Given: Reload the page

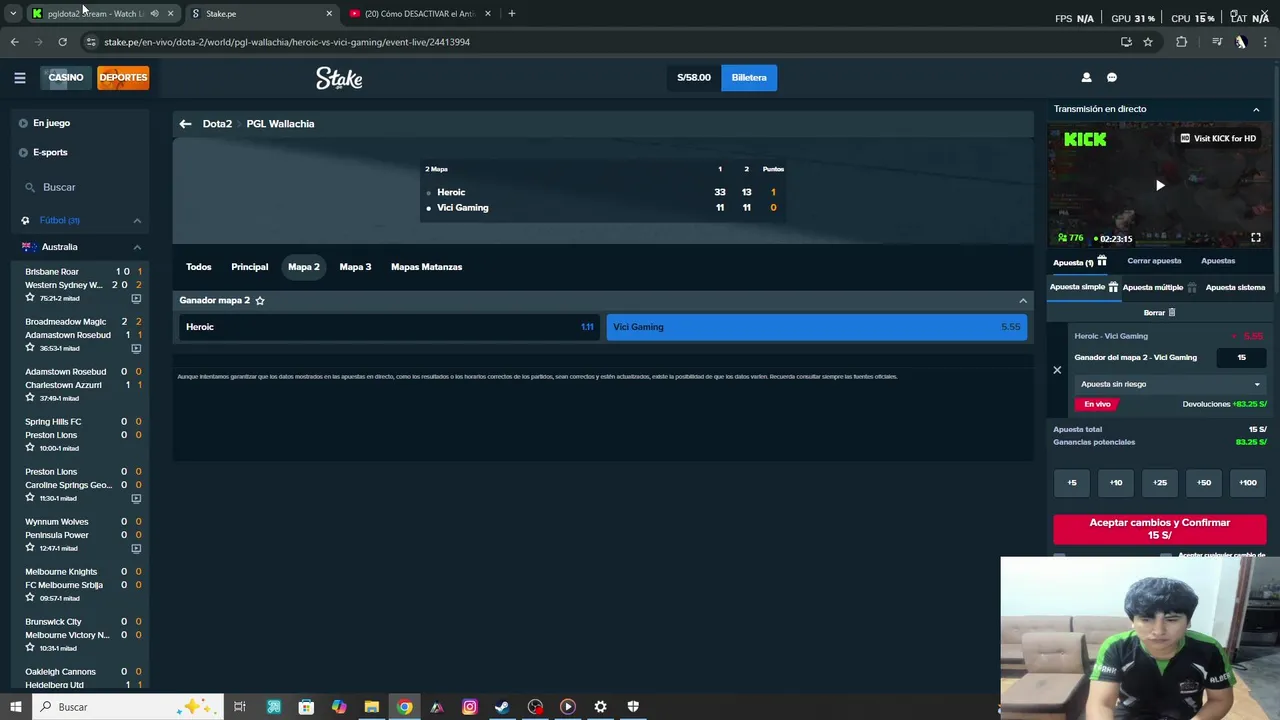Looking at the screenshot, I should (x=62, y=42).
